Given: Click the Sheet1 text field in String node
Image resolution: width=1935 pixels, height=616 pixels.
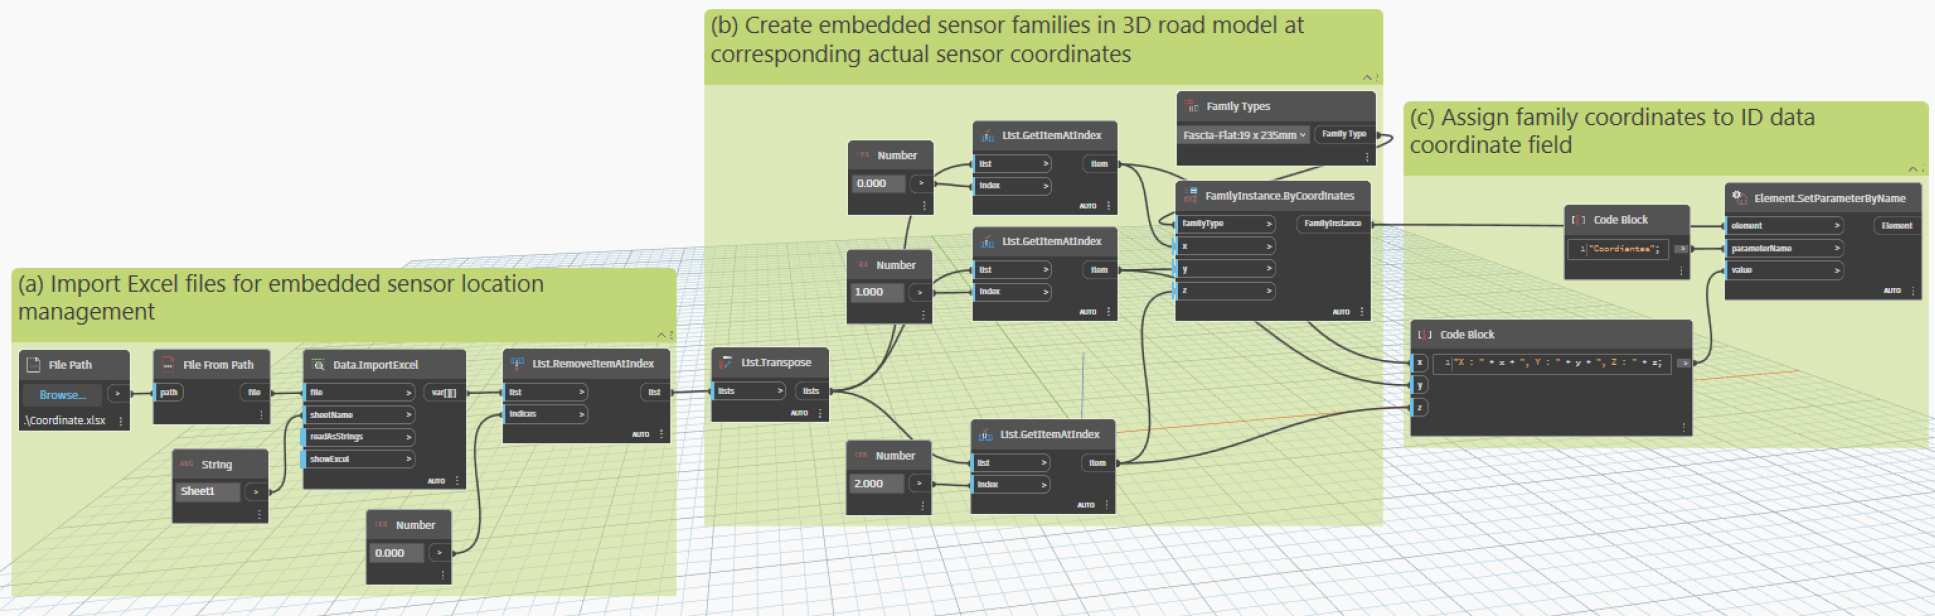Looking at the screenshot, I should coord(208,491).
